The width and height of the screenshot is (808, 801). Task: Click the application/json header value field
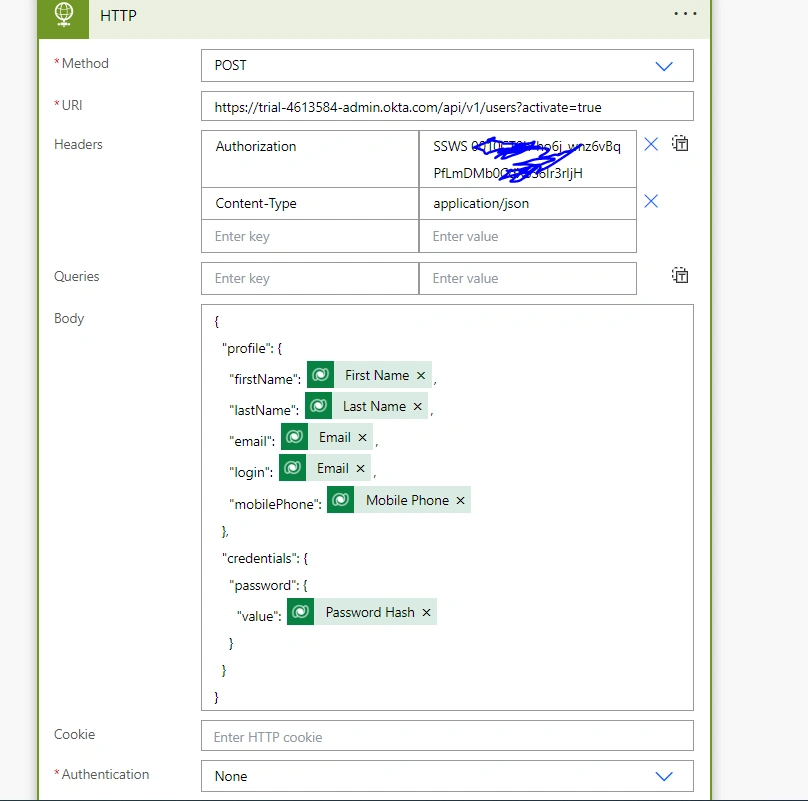point(528,204)
